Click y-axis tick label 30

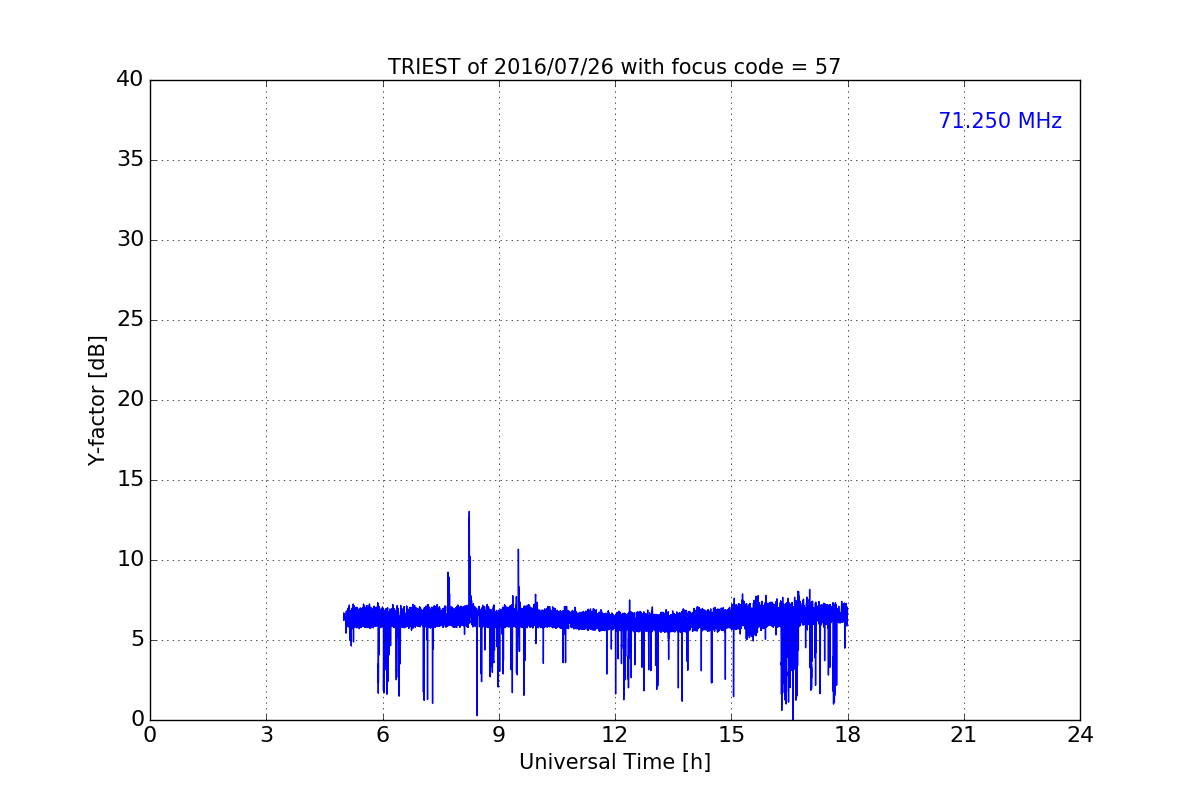(130, 240)
